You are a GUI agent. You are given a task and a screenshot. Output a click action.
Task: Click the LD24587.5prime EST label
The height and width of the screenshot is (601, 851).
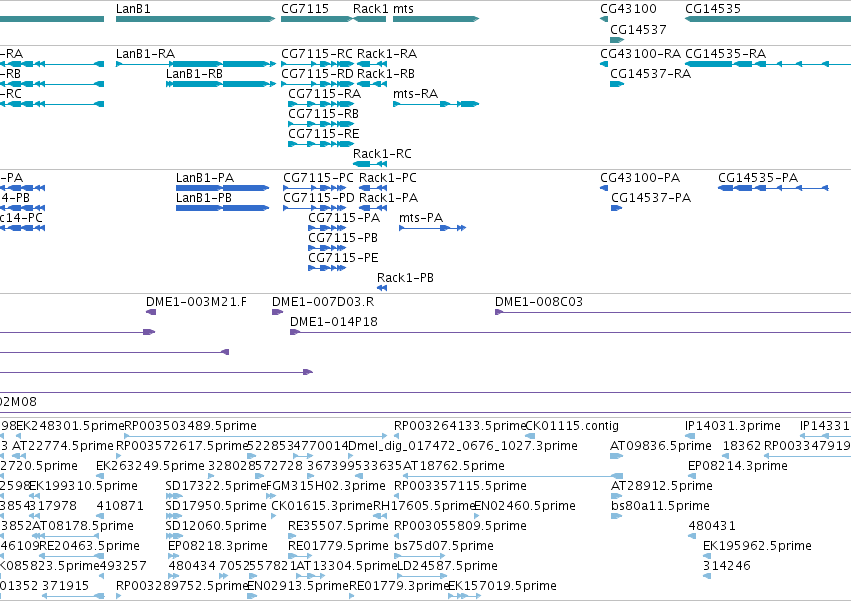click(x=447, y=566)
